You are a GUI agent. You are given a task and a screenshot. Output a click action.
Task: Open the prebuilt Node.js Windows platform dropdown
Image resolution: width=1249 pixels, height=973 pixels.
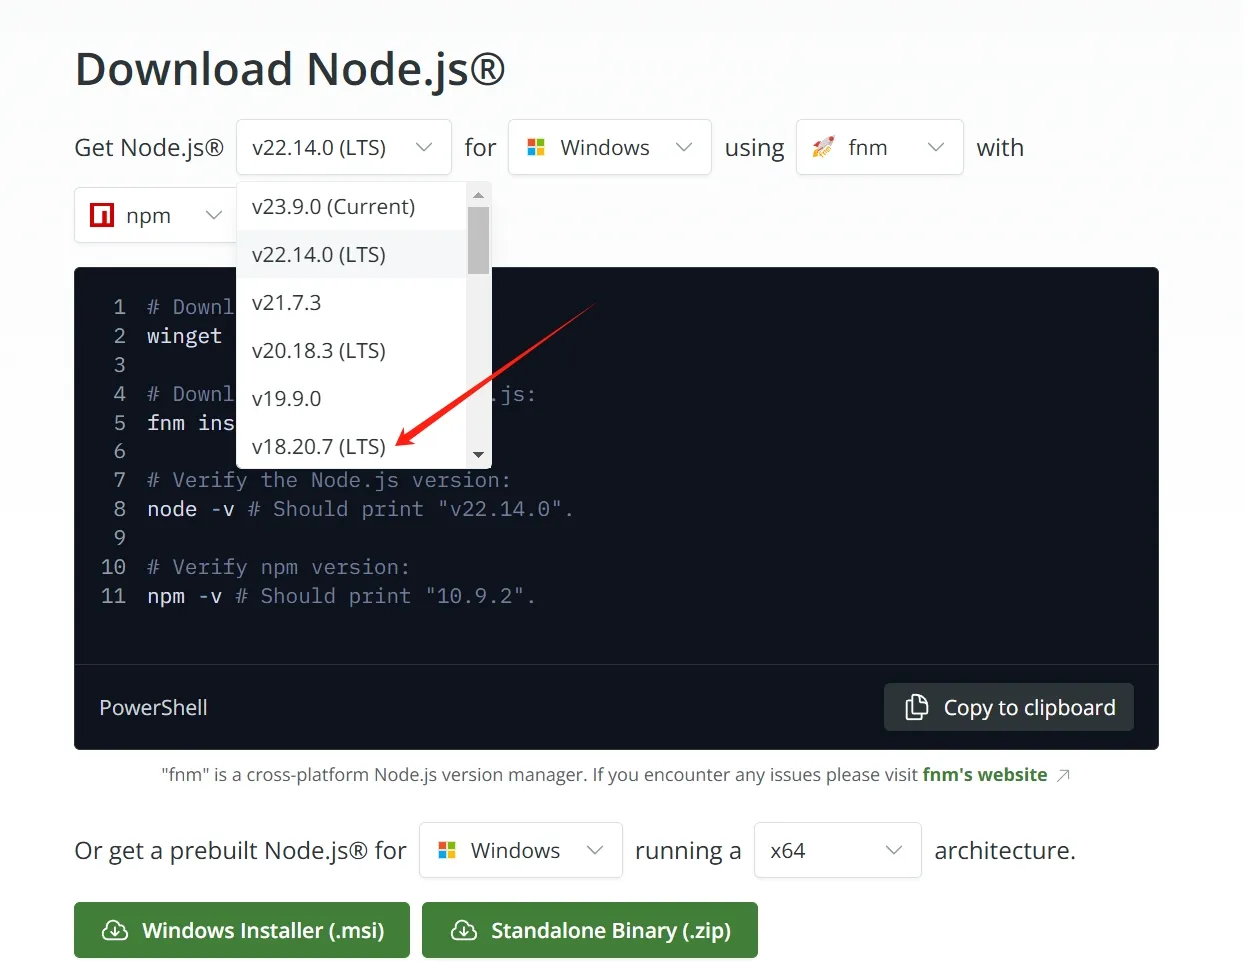click(521, 850)
